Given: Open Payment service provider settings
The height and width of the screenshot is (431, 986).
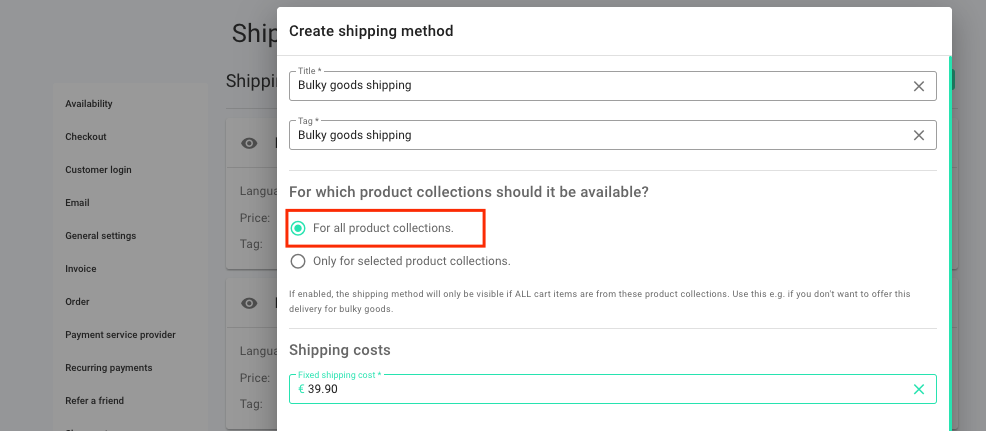Looking at the screenshot, I should click(x=120, y=335).
